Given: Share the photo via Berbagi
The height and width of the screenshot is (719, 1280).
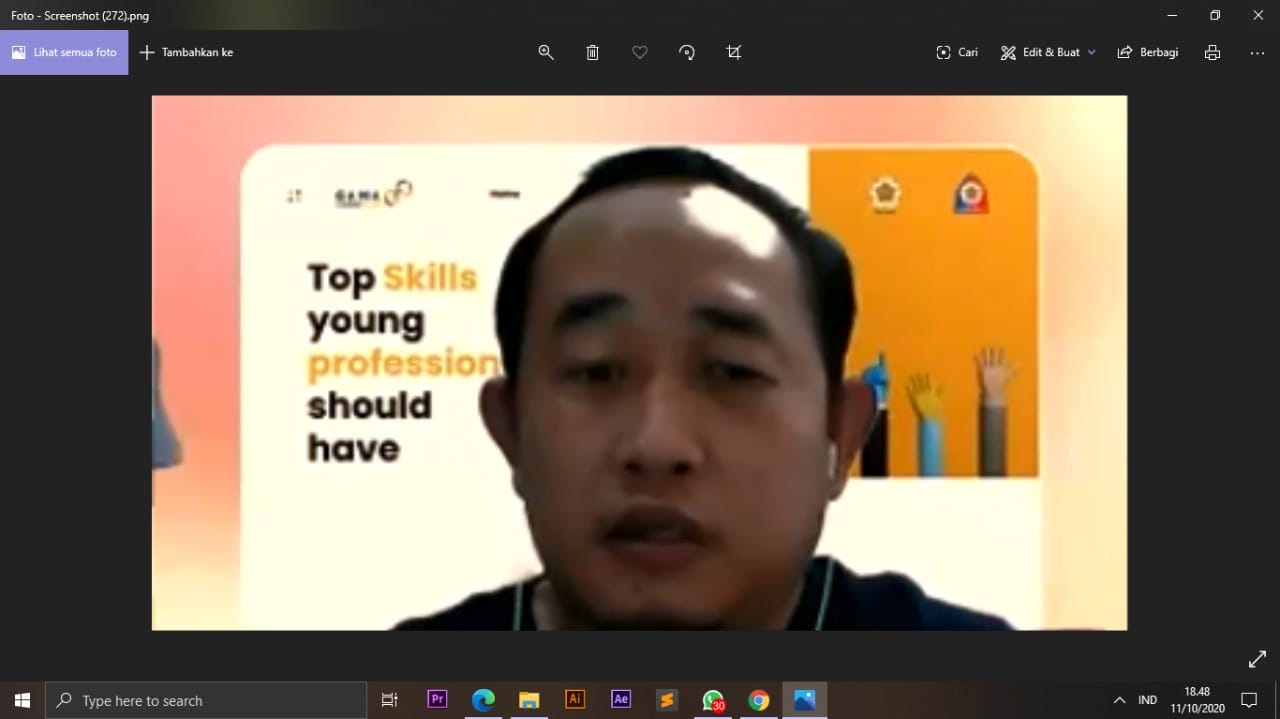Looking at the screenshot, I should (1148, 52).
